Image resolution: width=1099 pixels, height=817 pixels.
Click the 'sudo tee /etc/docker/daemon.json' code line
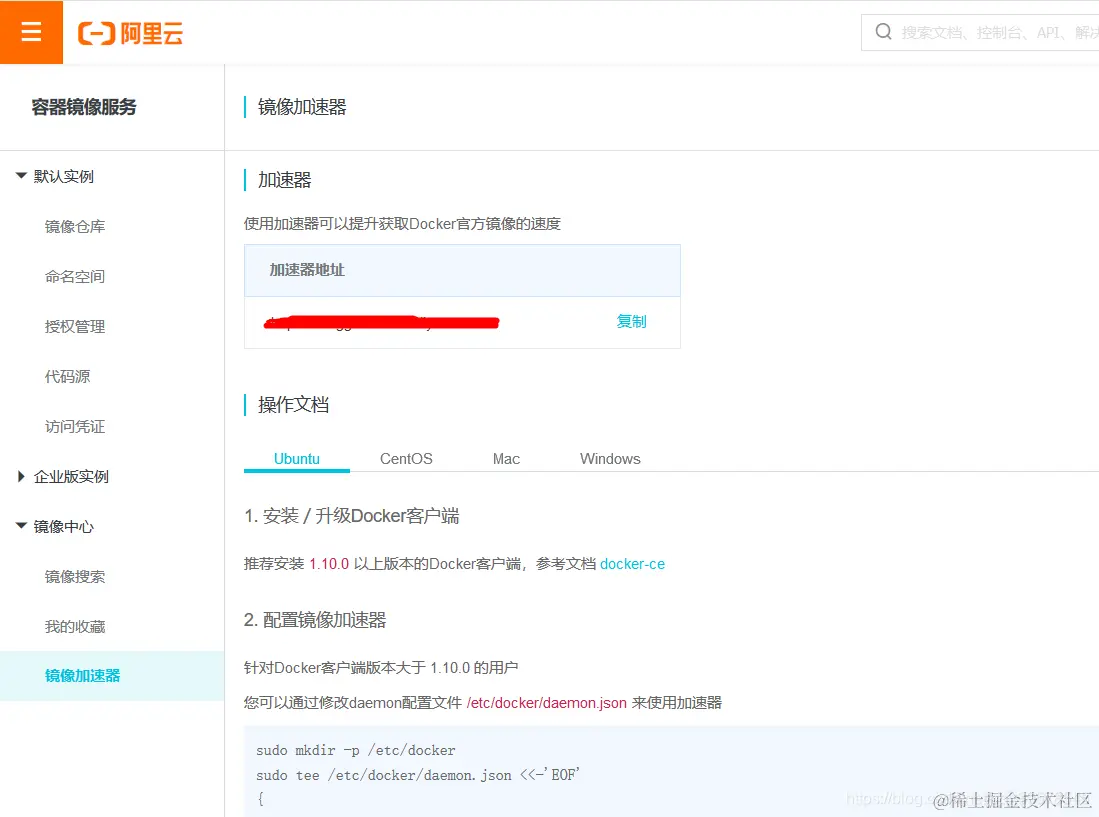point(418,775)
